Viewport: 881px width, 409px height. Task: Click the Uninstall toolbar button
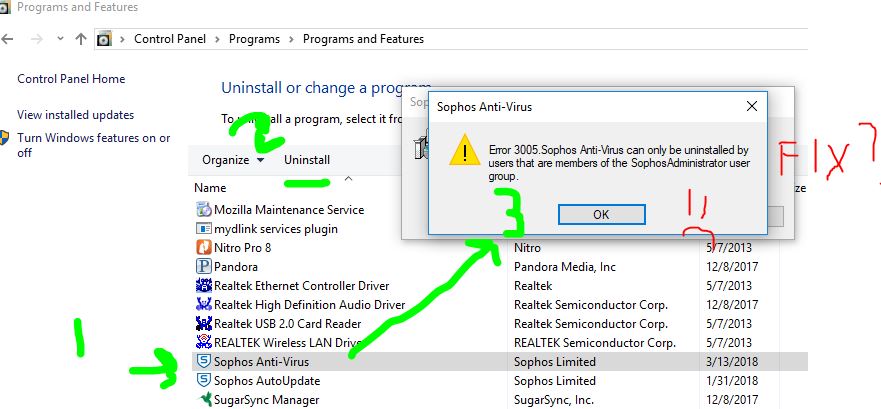click(x=307, y=160)
